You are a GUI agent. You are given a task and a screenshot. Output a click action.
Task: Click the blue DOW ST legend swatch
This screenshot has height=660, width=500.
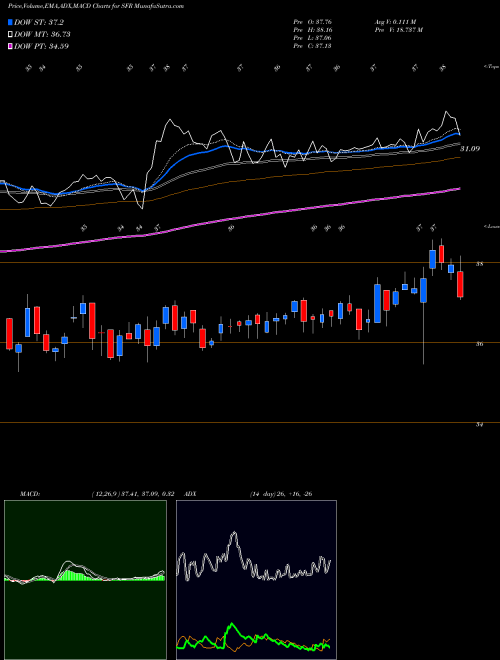11,22
